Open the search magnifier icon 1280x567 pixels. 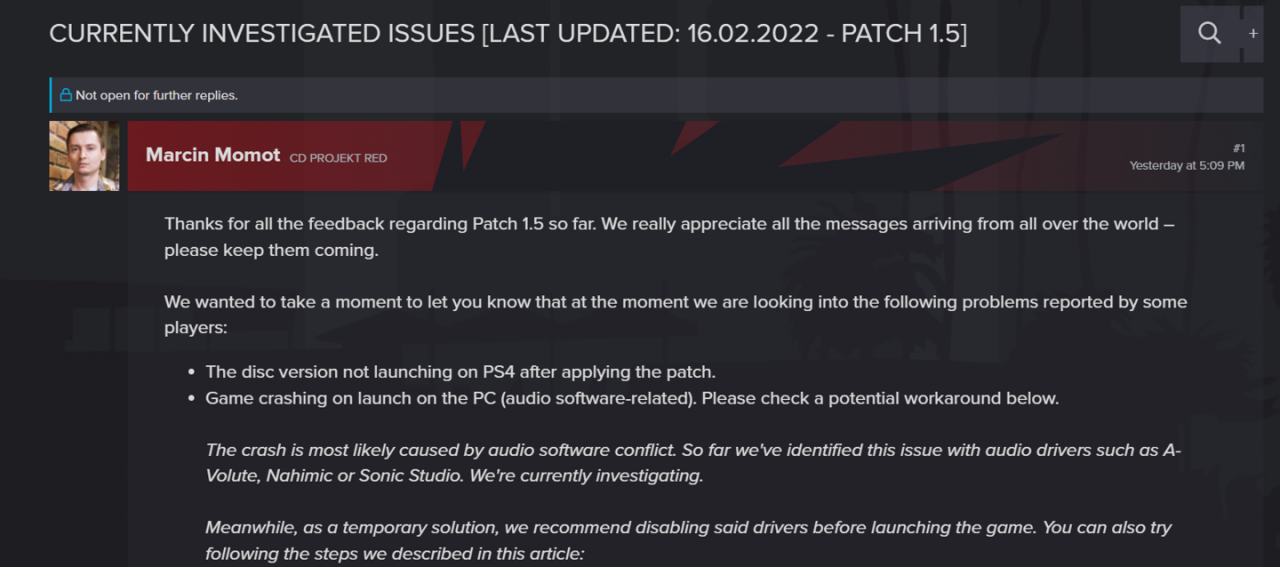tap(1209, 34)
